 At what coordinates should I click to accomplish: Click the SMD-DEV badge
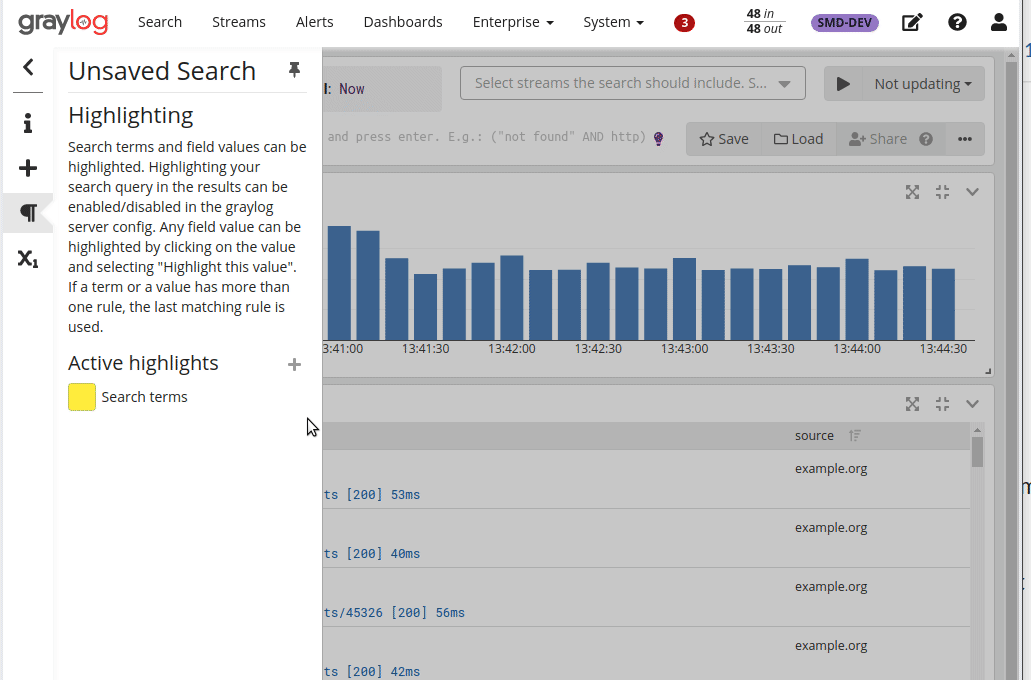click(845, 22)
